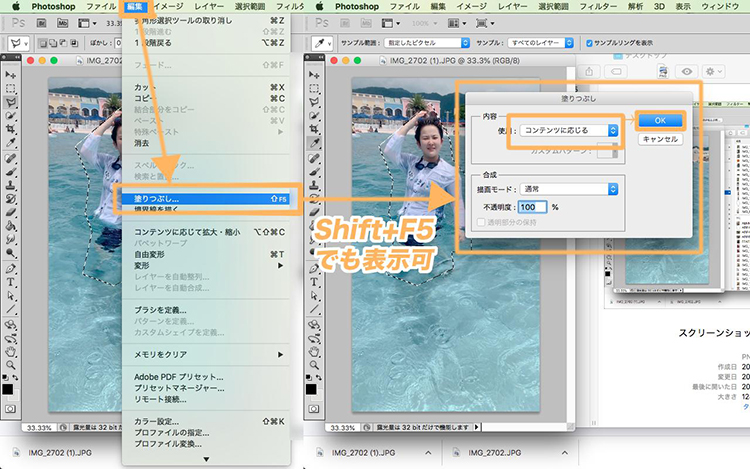This screenshot has width=750, height=469.
Task: Open サンプル dropdown すべてのレイヤー
Action: (540, 43)
